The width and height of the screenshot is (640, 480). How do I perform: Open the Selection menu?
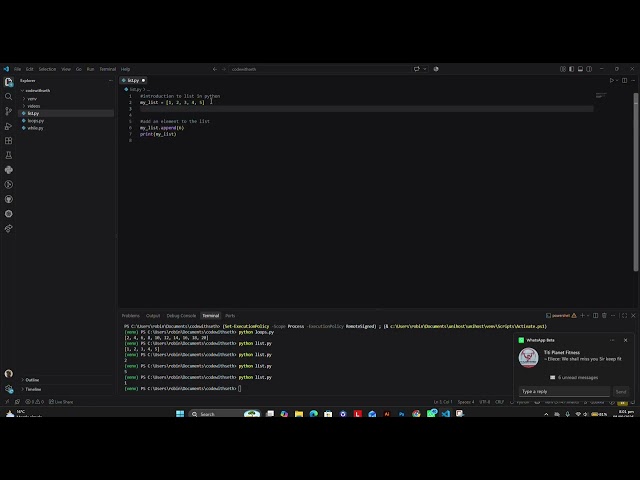pos(47,69)
